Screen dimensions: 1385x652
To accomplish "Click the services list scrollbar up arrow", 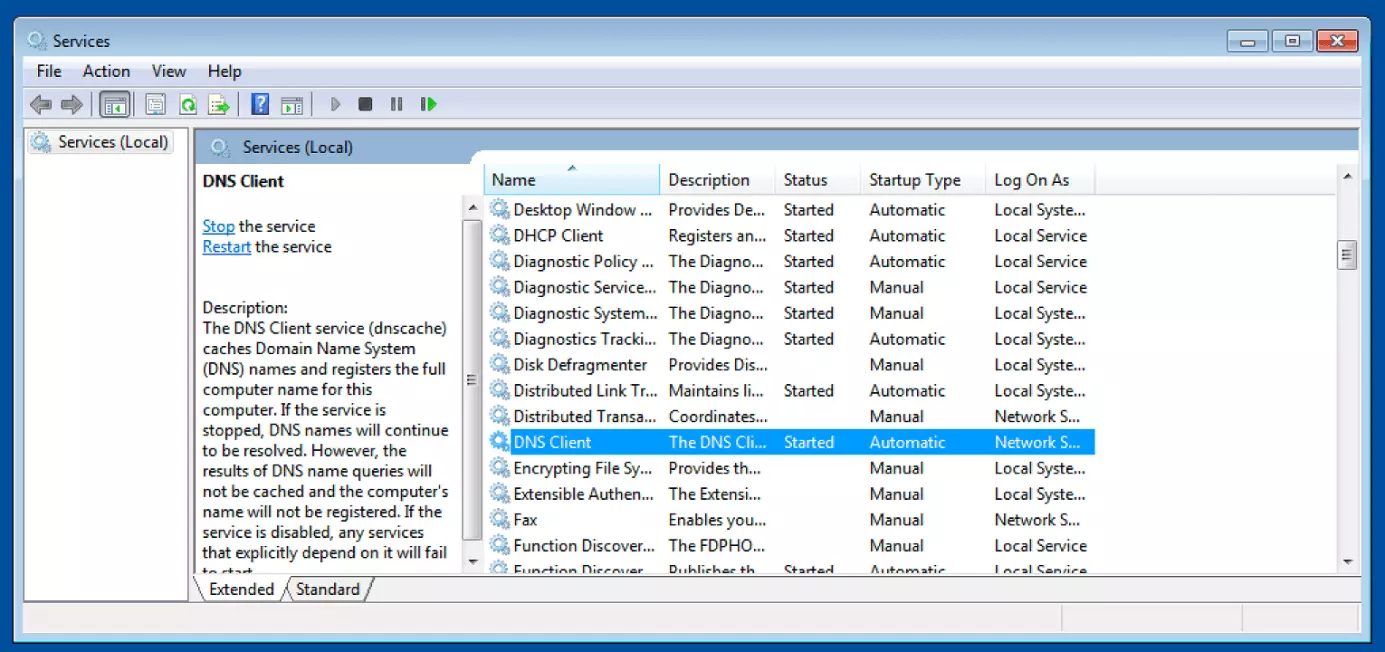I will (x=1347, y=177).
